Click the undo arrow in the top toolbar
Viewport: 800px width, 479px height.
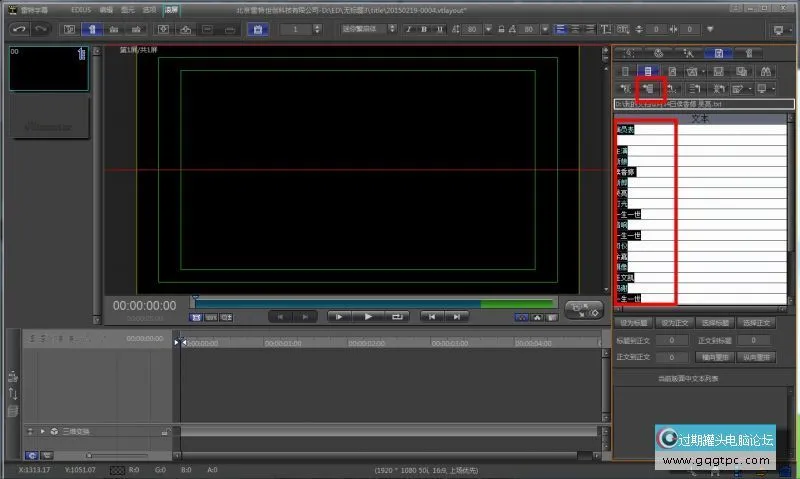(18, 30)
